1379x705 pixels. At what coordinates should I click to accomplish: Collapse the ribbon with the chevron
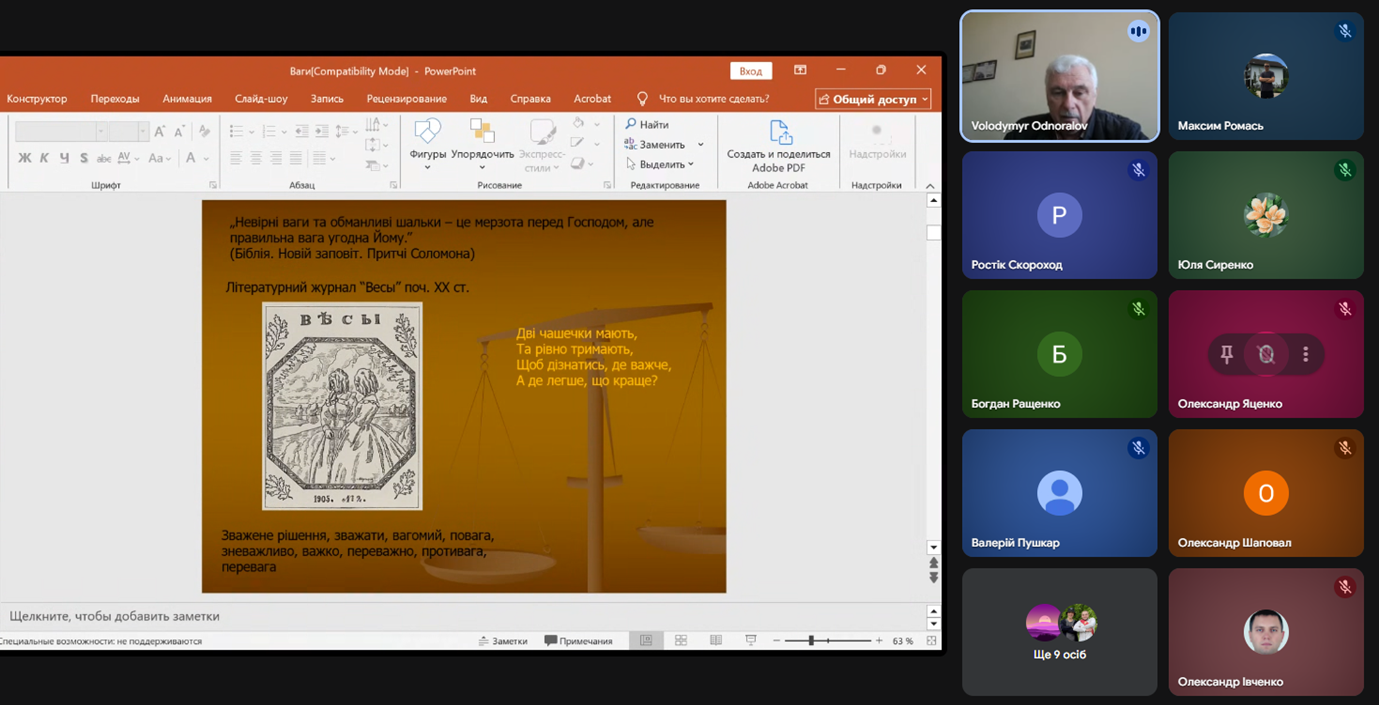click(930, 186)
